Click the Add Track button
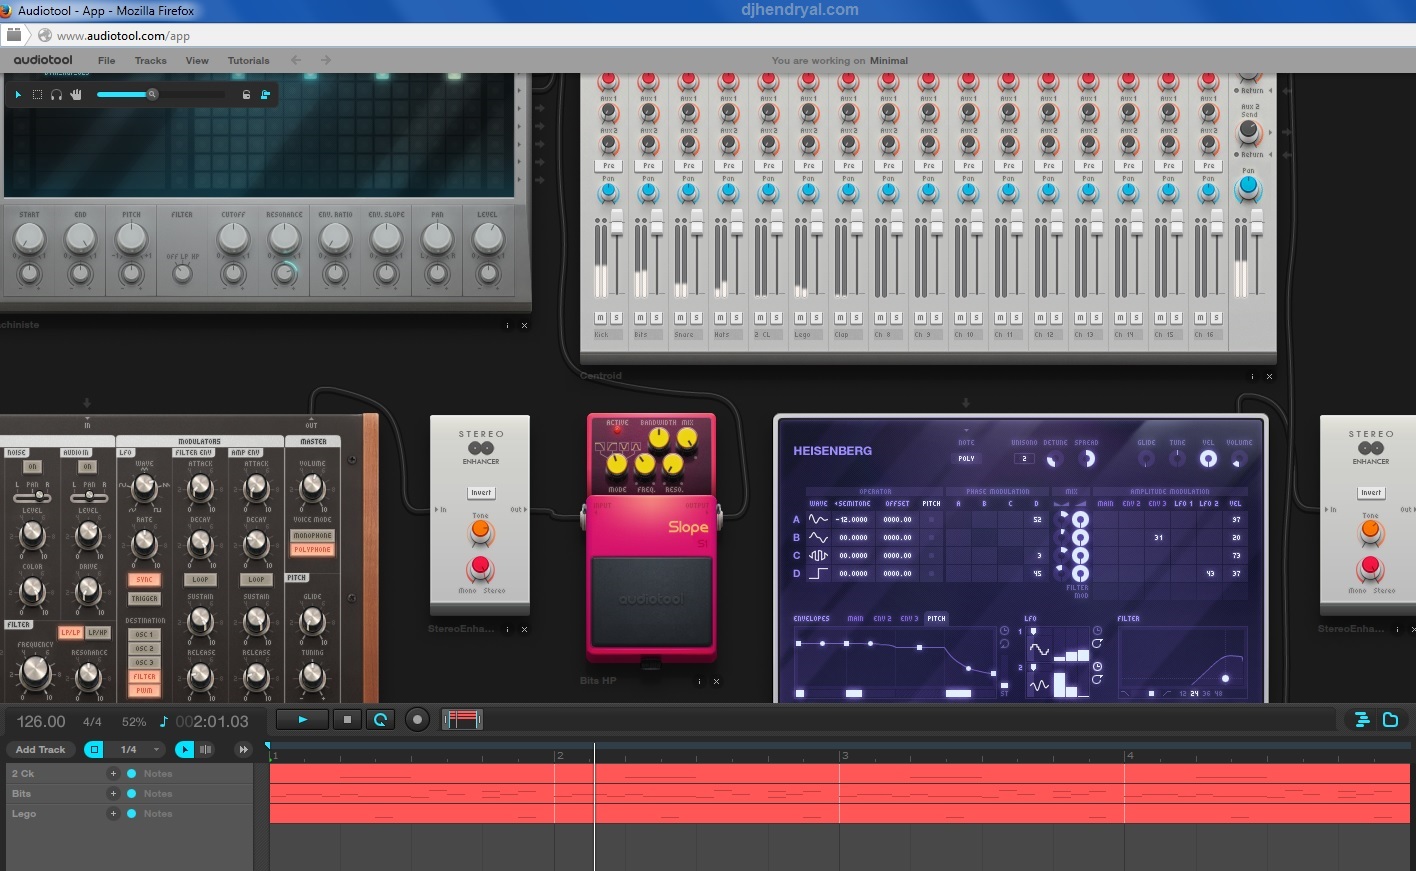1416x871 pixels. tap(40, 749)
